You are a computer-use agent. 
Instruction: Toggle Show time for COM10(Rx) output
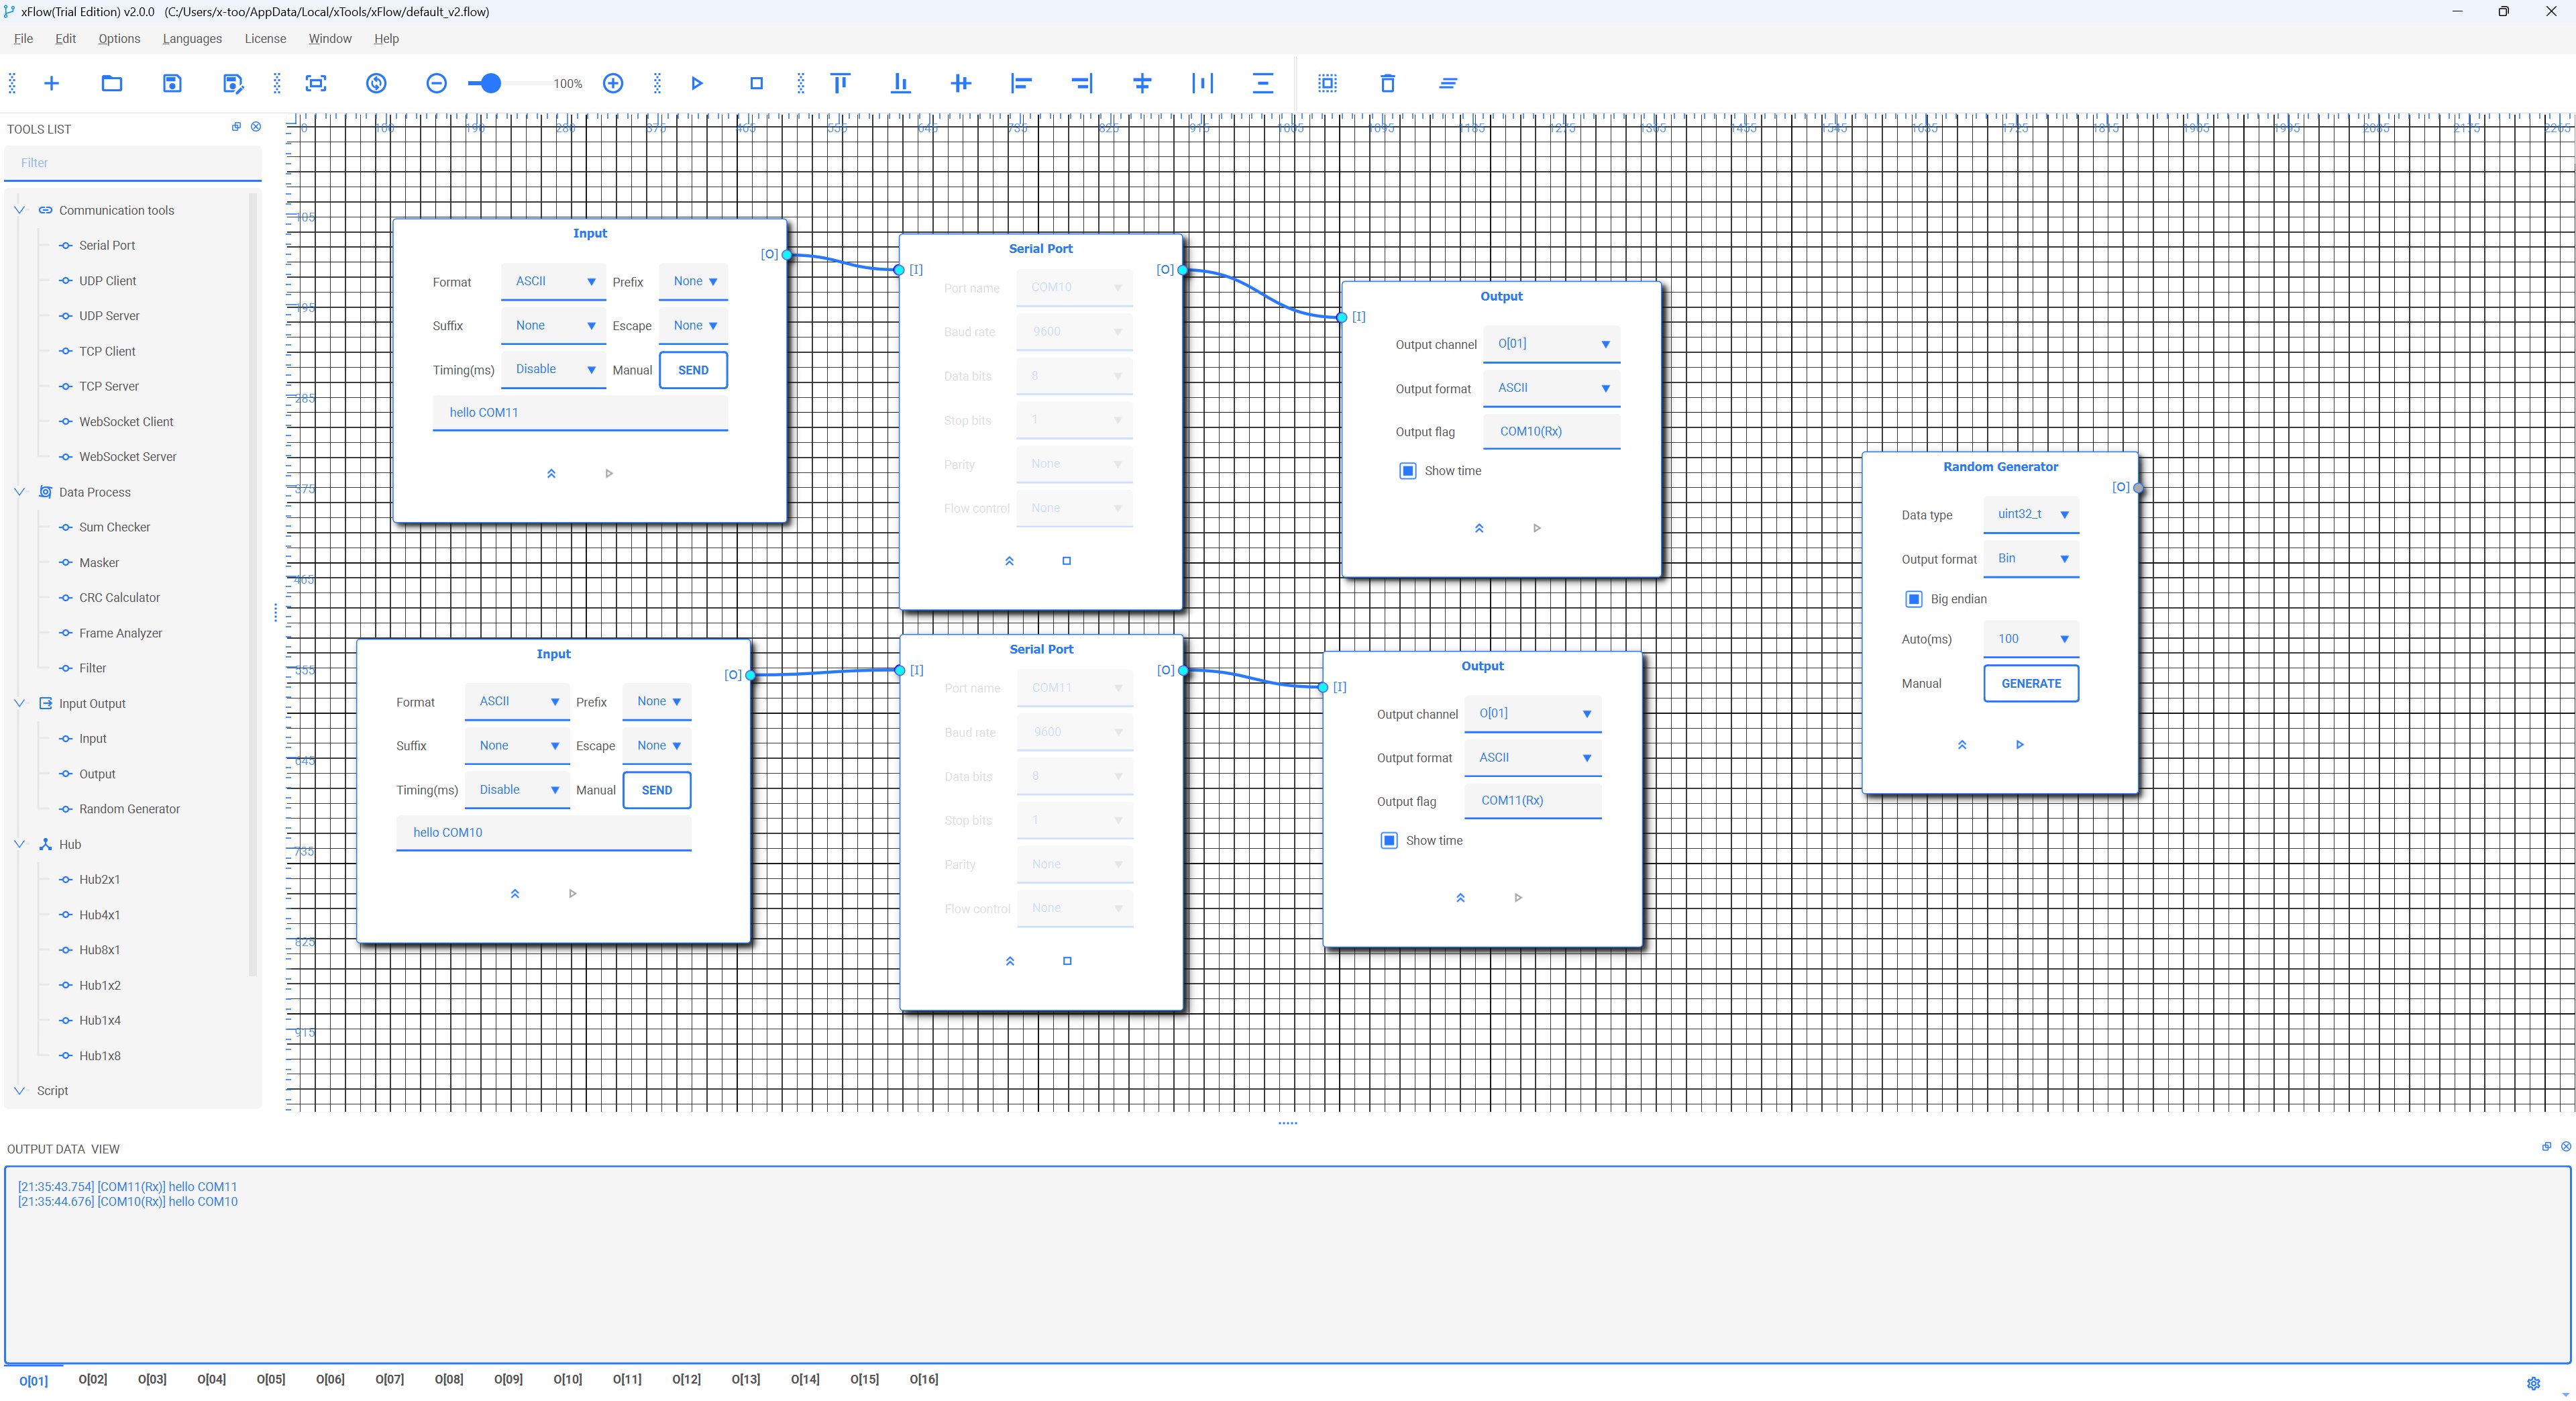1407,471
